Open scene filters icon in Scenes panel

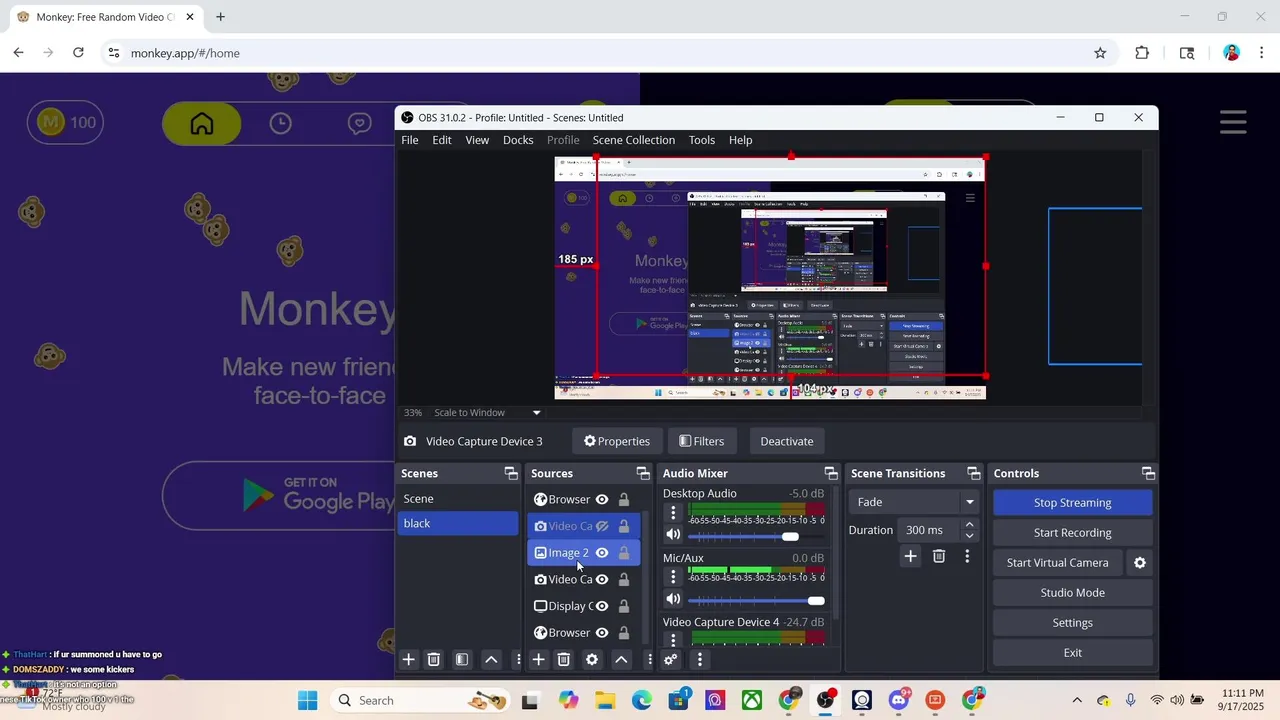[462, 659]
